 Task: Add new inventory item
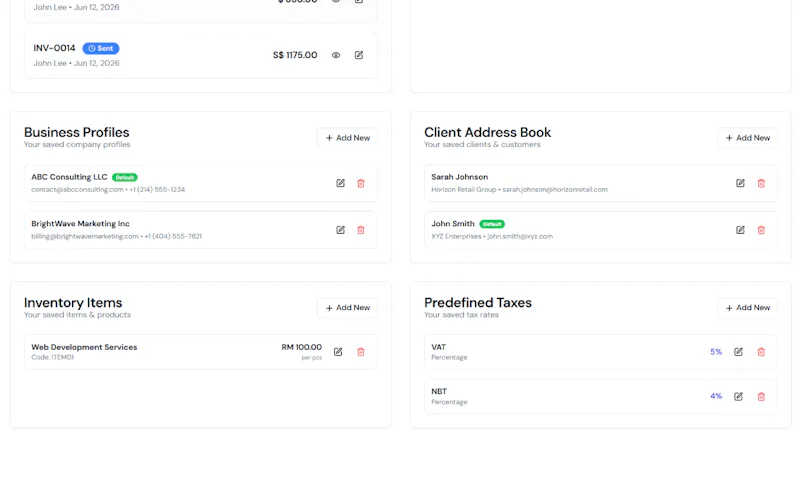coord(347,308)
